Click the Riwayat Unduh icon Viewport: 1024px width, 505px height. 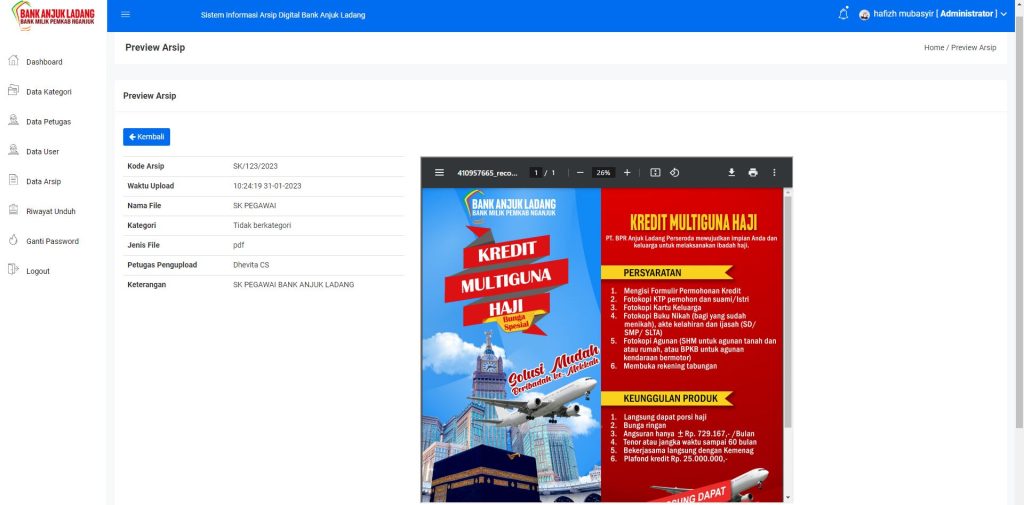click(x=13, y=210)
